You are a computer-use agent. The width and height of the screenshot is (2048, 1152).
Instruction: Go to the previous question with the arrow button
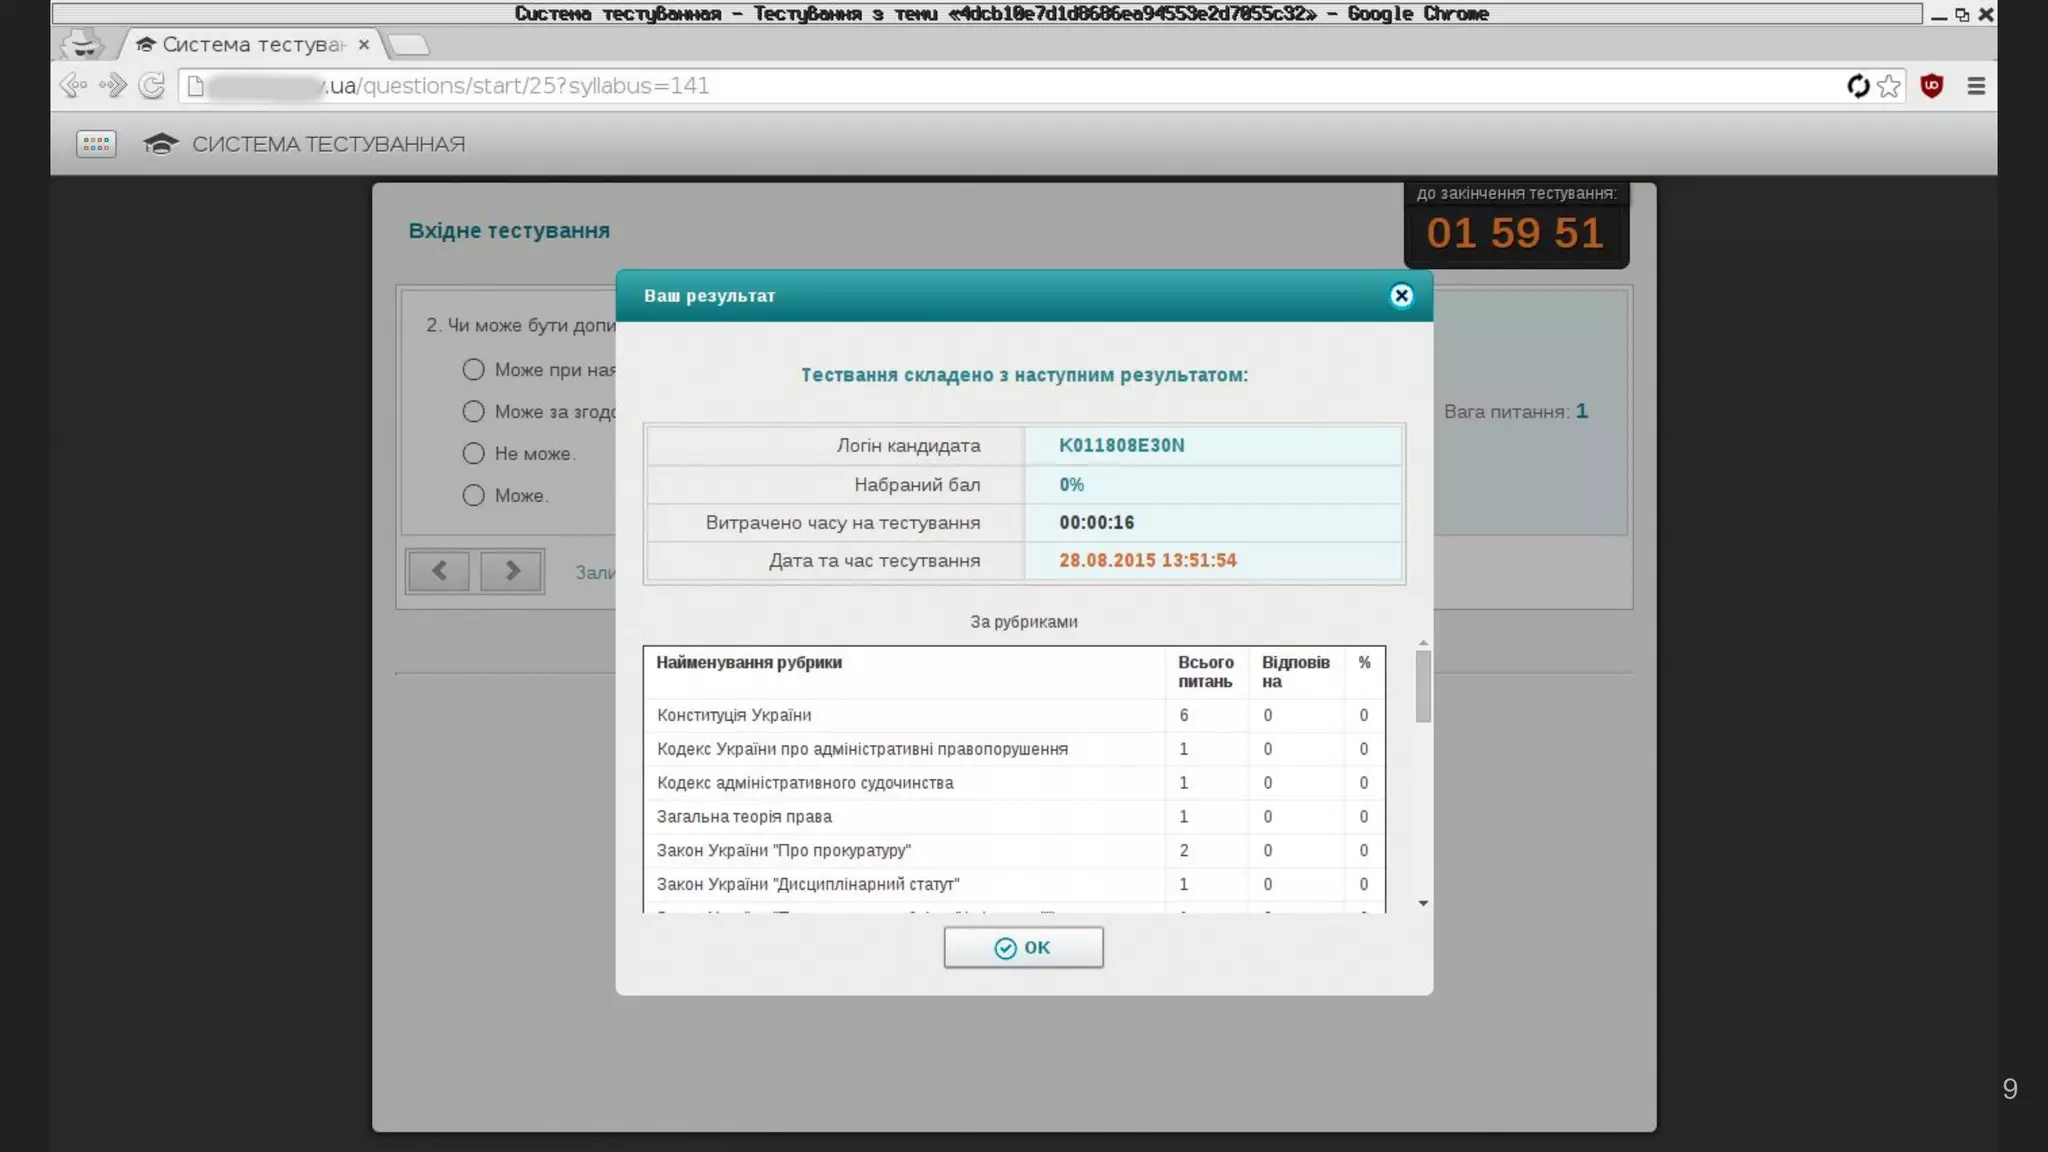[x=439, y=571]
